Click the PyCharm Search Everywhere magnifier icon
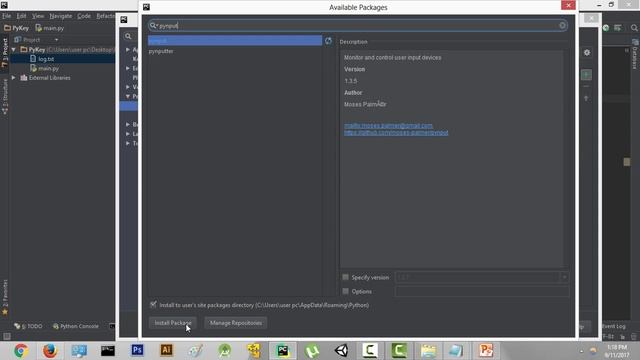Image resolution: width=640 pixels, height=360 pixels. [x=634, y=28]
